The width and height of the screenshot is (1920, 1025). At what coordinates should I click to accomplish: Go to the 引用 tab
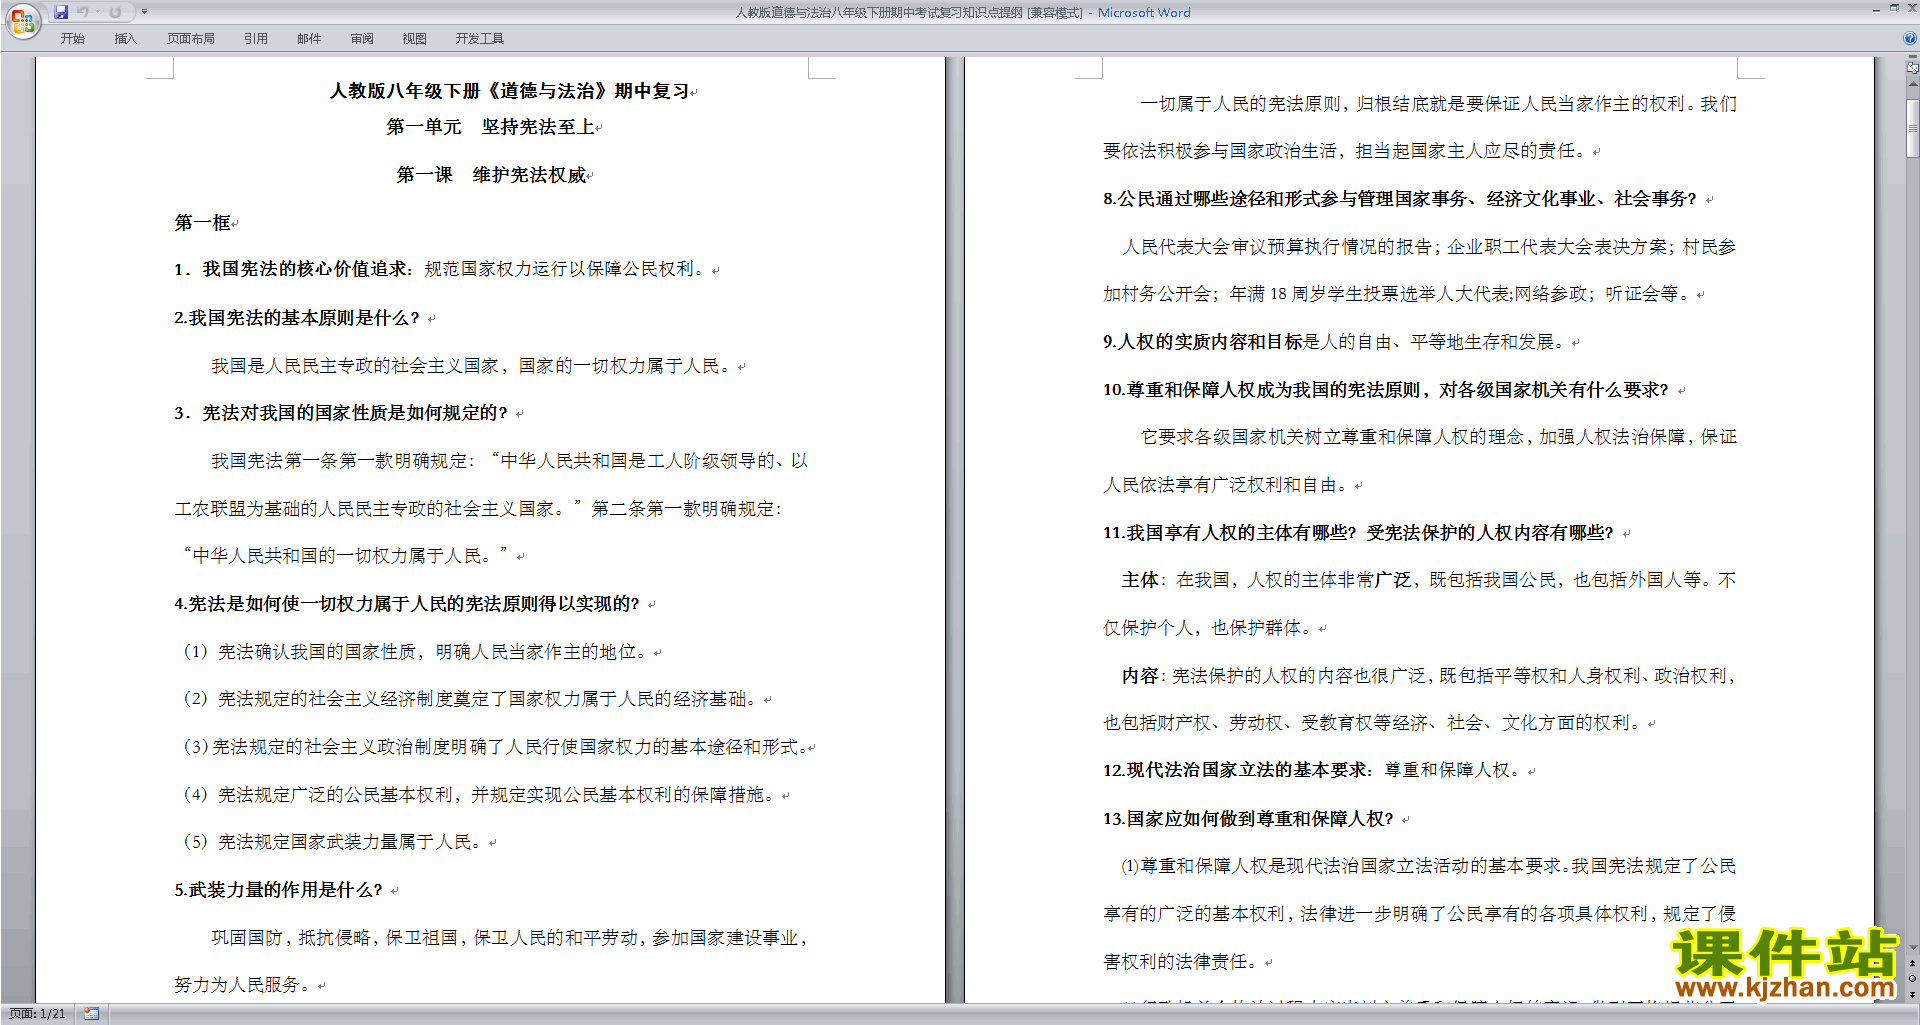pos(256,39)
